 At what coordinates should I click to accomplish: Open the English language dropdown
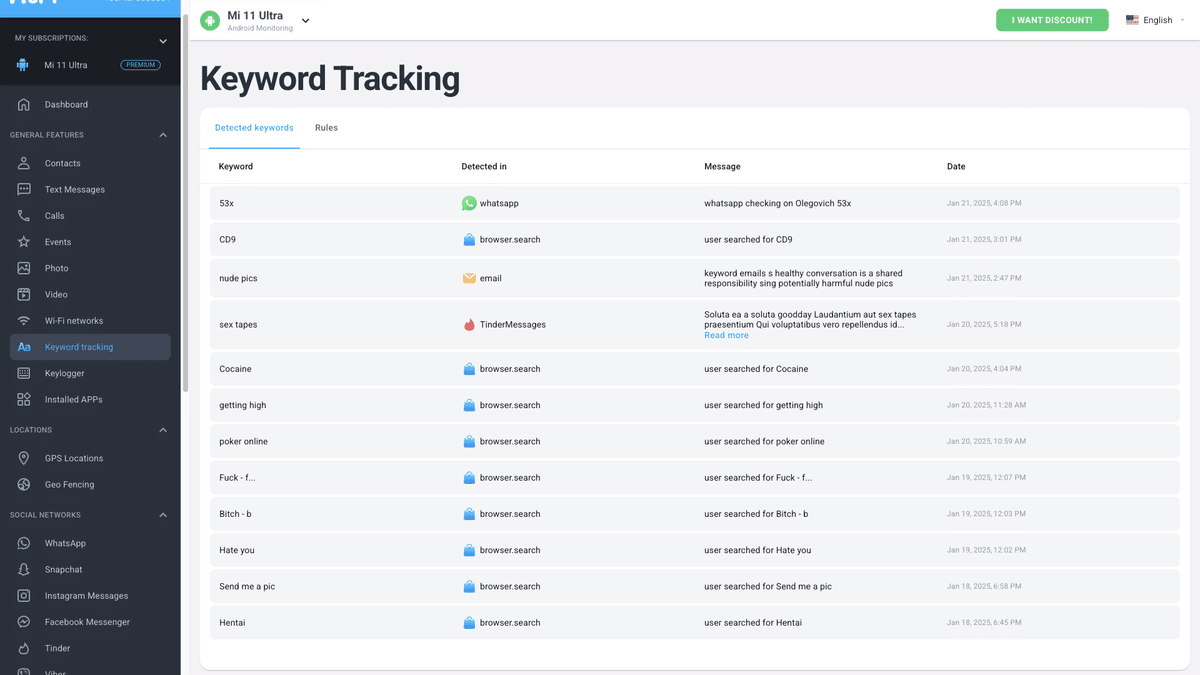[x=1156, y=19]
